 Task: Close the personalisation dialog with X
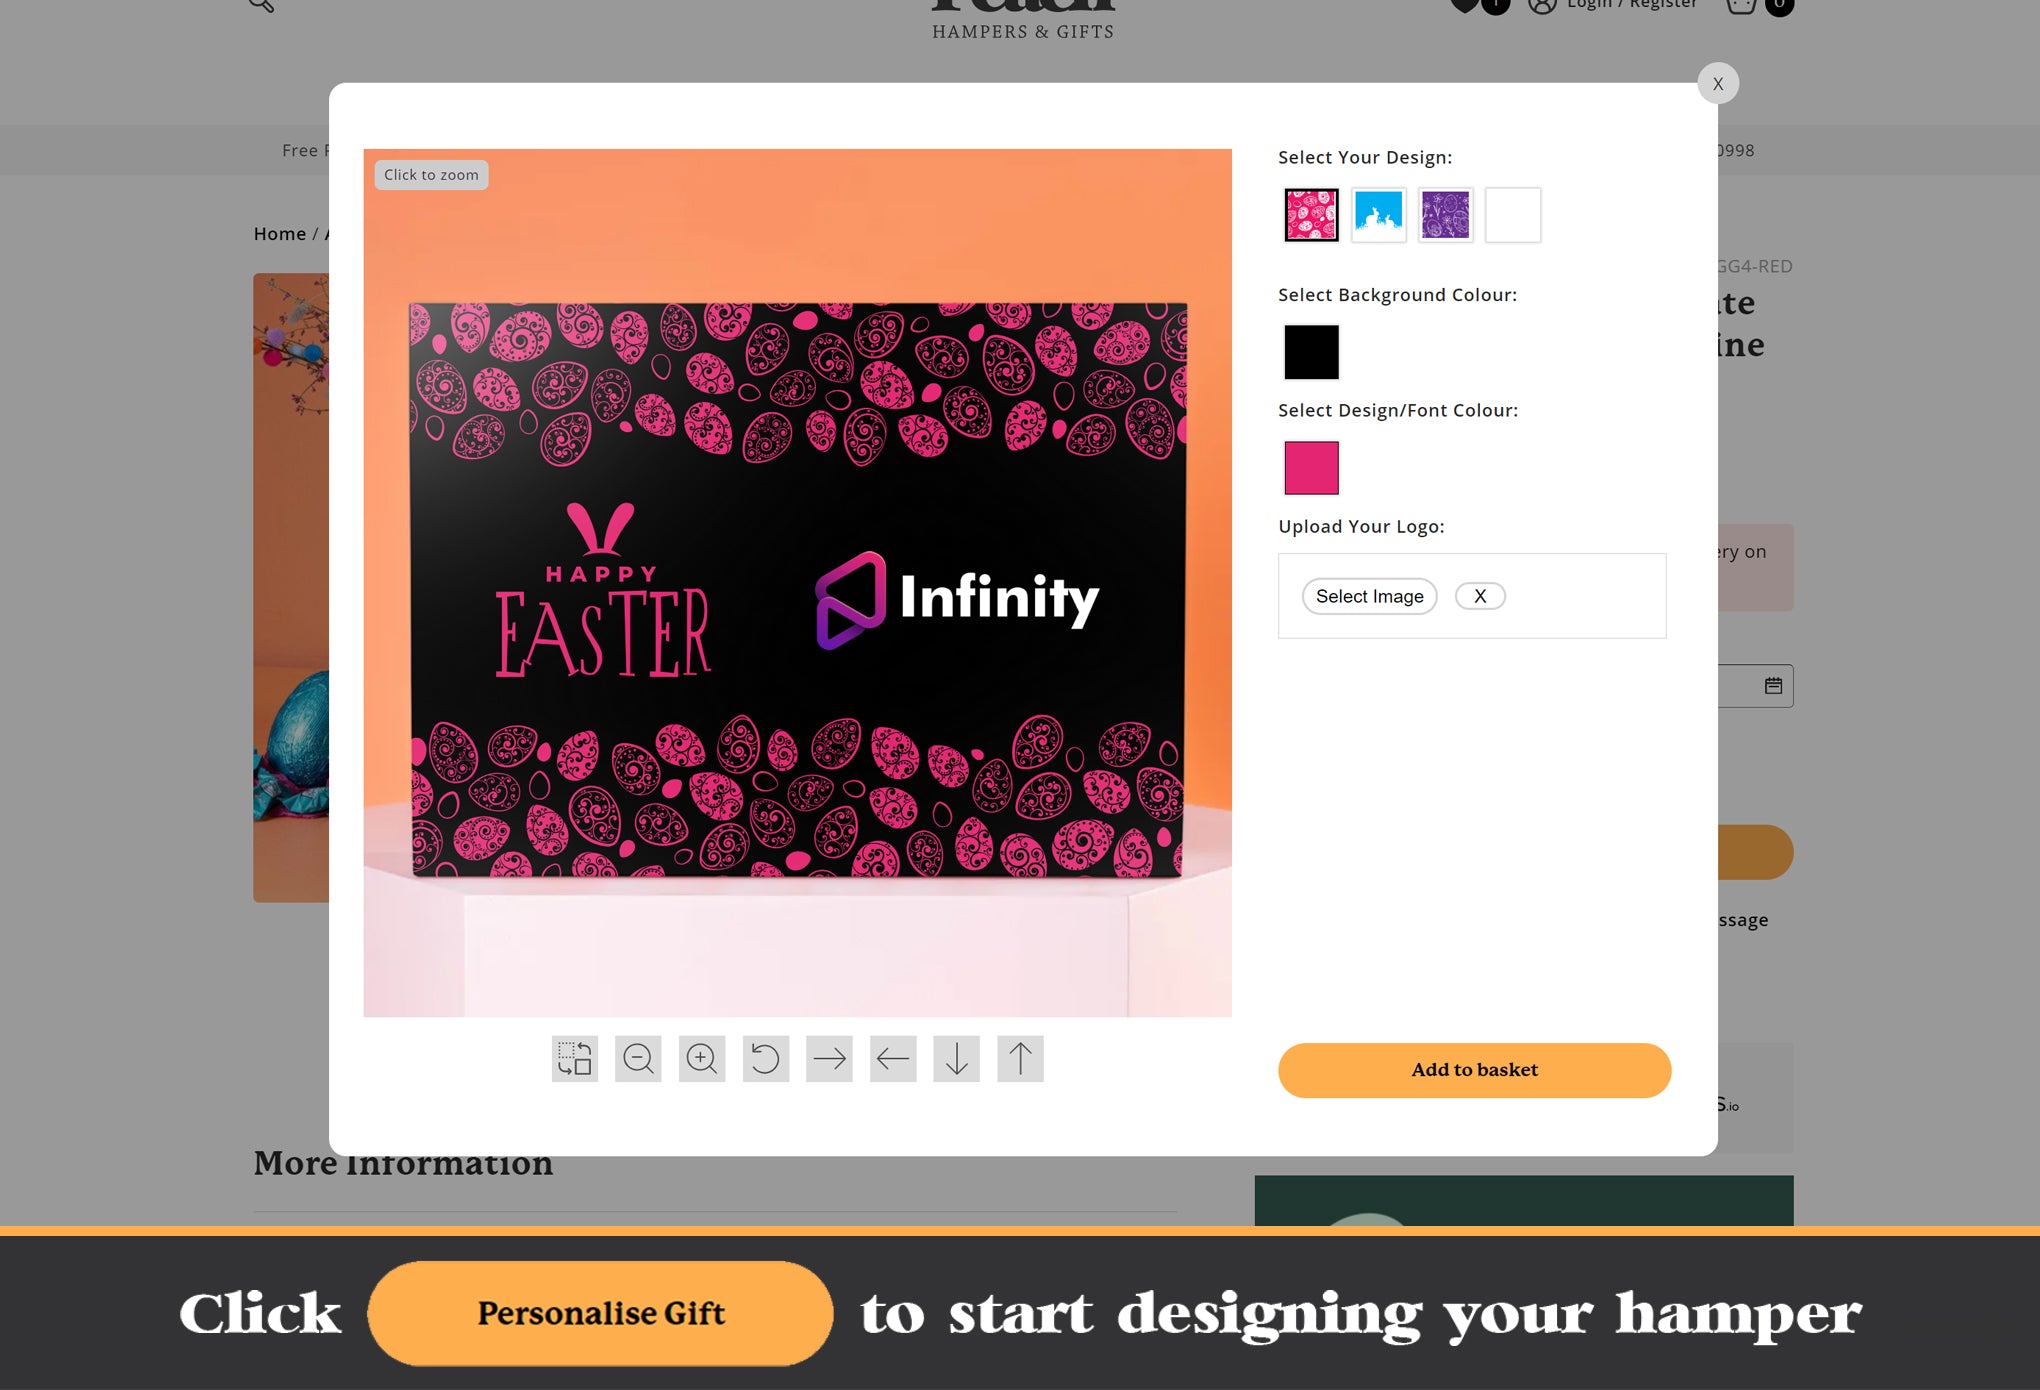pyautogui.click(x=1718, y=84)
